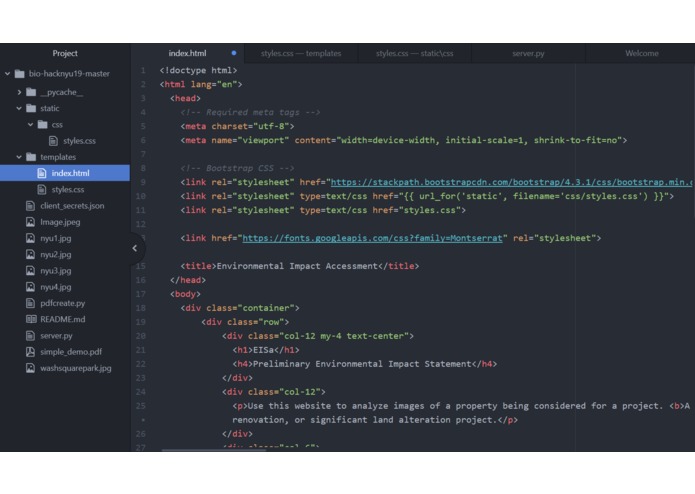Click file icon of styles.css under templates
This screenshot has width=695, height=494.
(42, 190)
